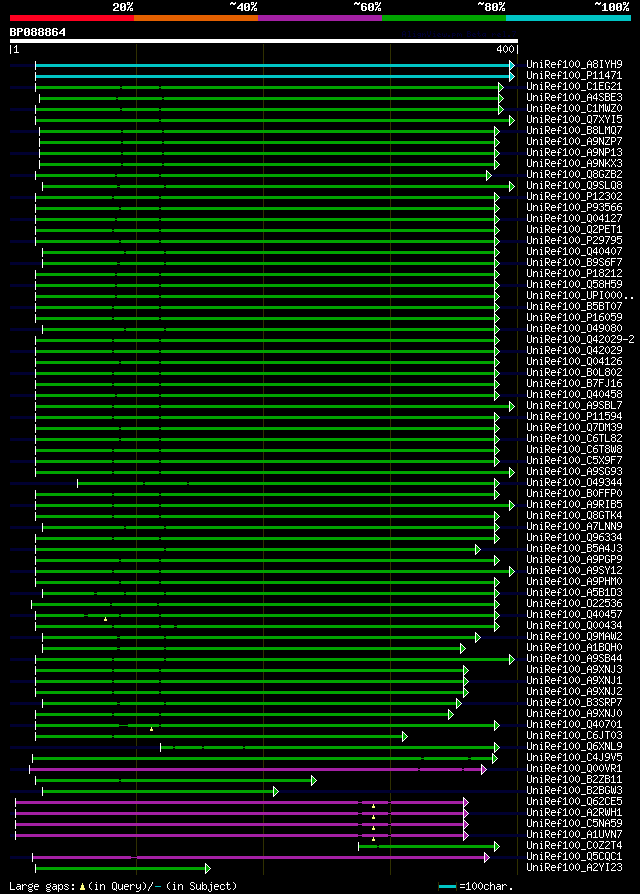Select the UniRef100_Q2PET1 label
The width and height of the screenshot is (640, 894).
tap(574, 229)
